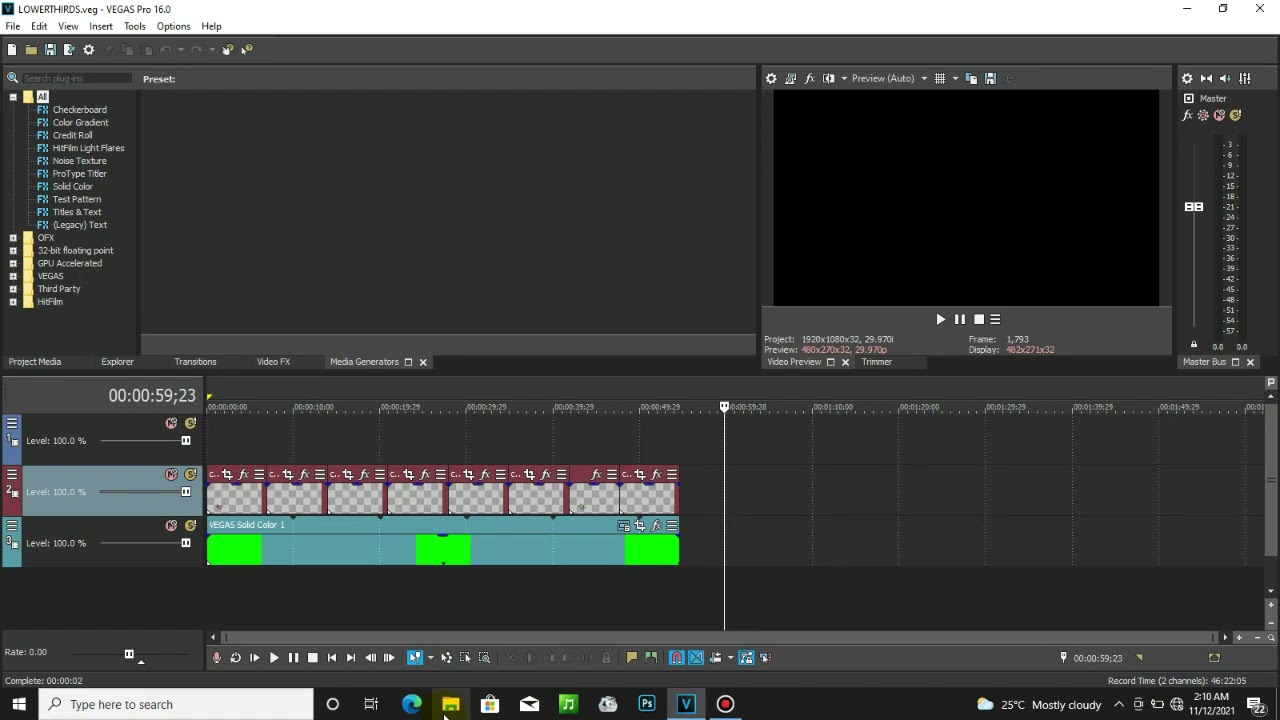Toggle Enable Snapping magnet button
The image size is (1280, 720).
[x=677, y=657]
